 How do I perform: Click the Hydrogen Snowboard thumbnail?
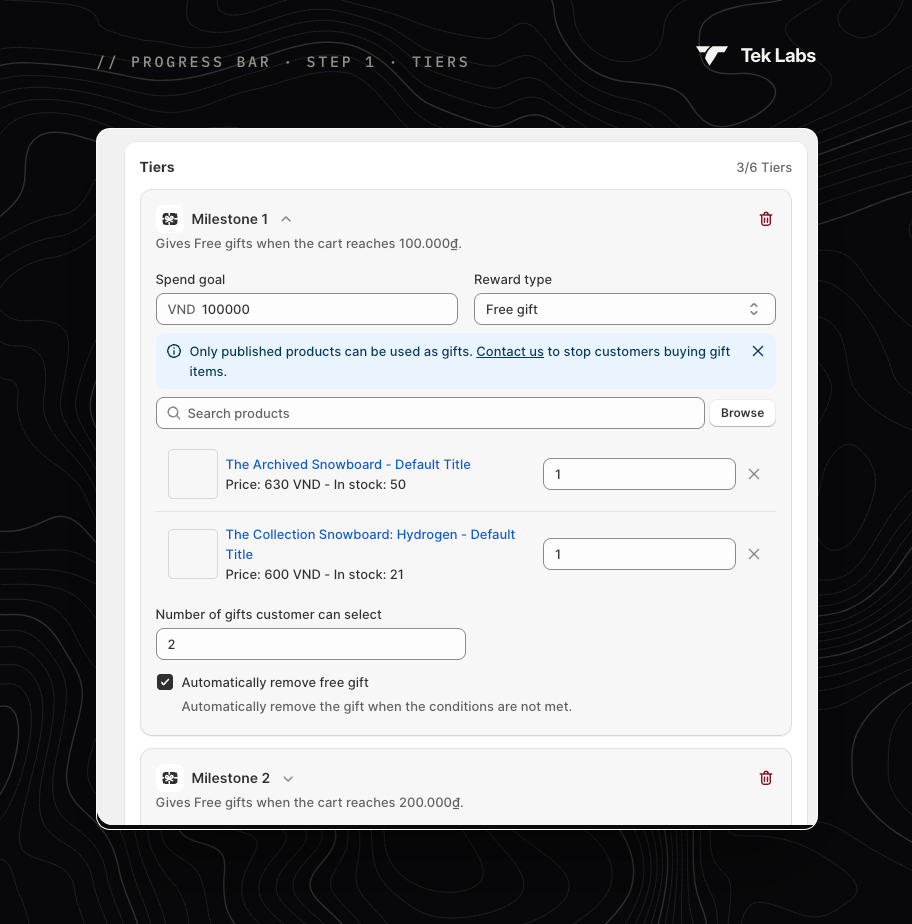pos(193,554)
